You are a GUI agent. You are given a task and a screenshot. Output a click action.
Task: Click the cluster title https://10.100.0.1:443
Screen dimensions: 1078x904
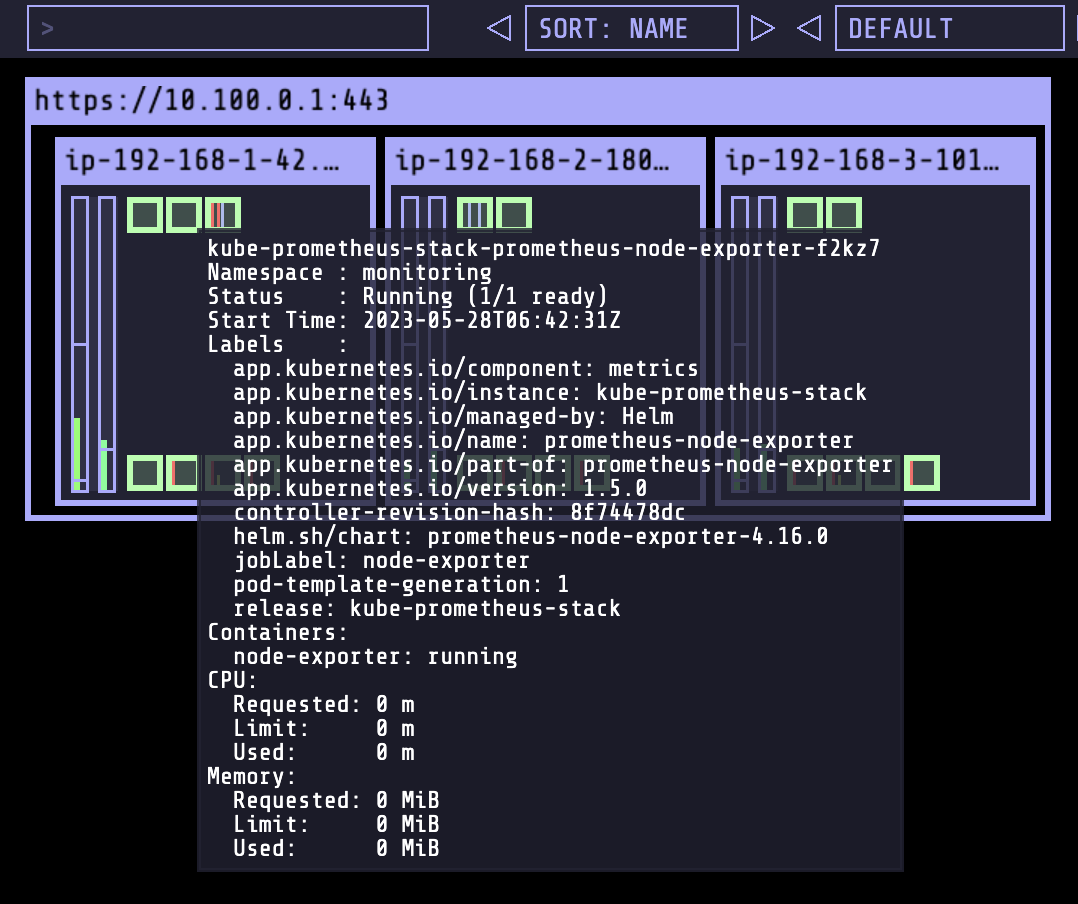(x=212, y=100)
